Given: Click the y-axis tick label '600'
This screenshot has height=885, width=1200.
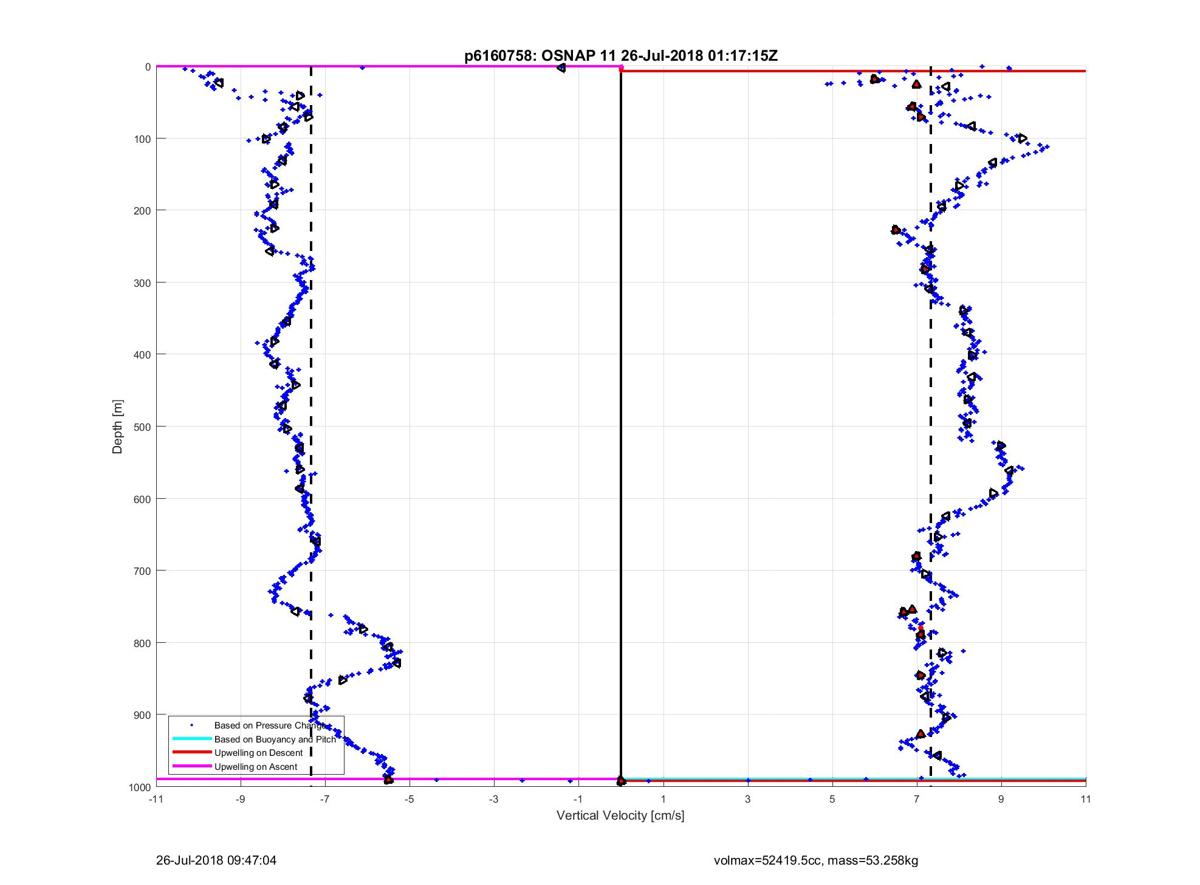Looking at the screenshot, I should tap(141, 499).
